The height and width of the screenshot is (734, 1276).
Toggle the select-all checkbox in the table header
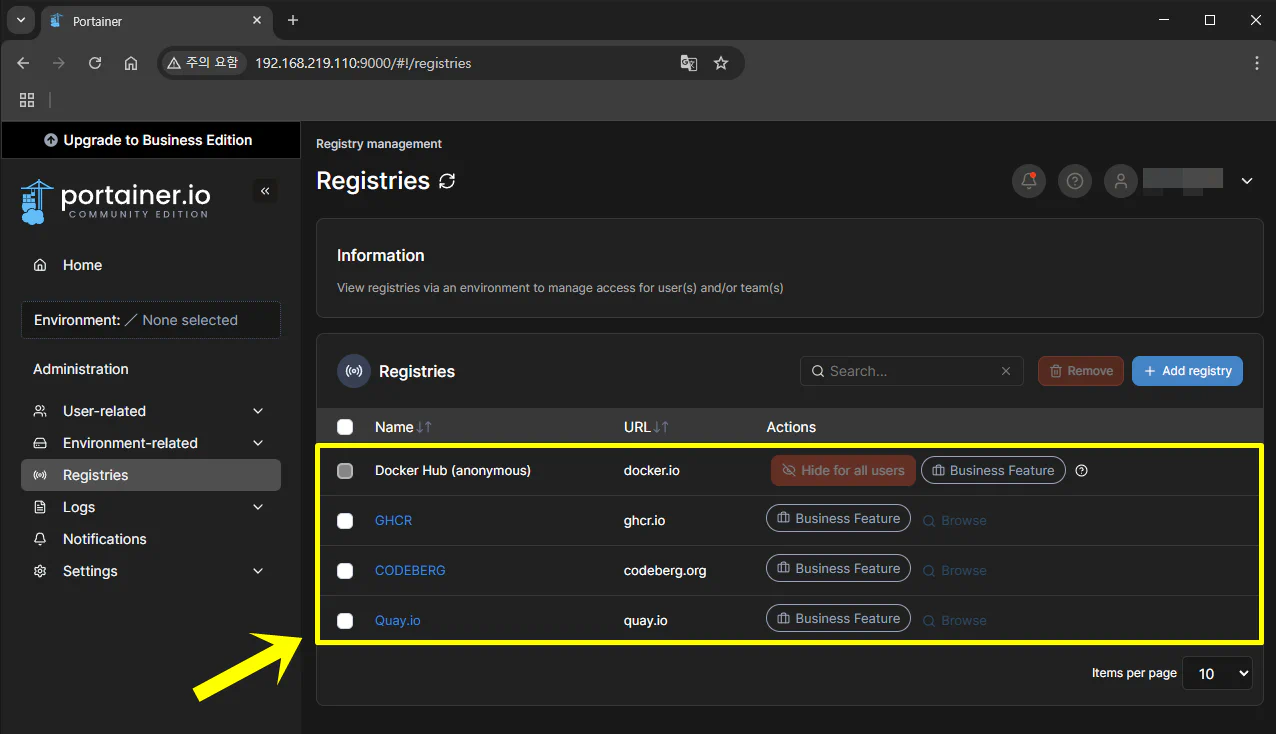pyautogui.click(x=345, y=427)
